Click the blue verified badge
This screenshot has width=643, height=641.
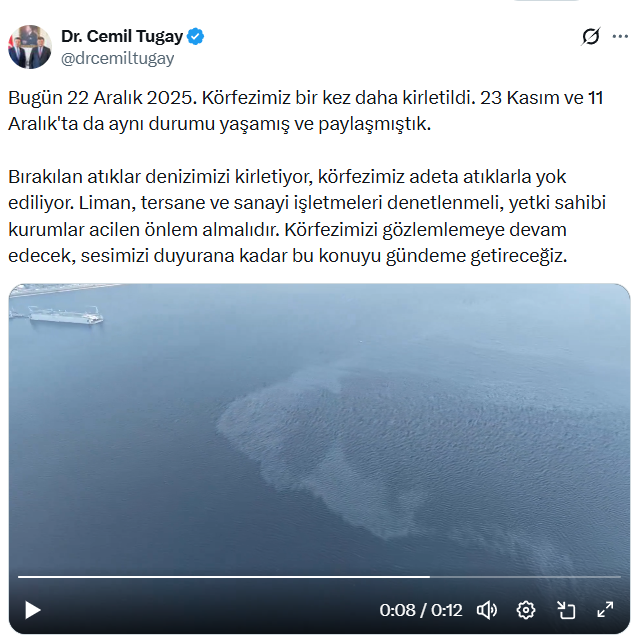pyautogui.click(x=196, y=36)
